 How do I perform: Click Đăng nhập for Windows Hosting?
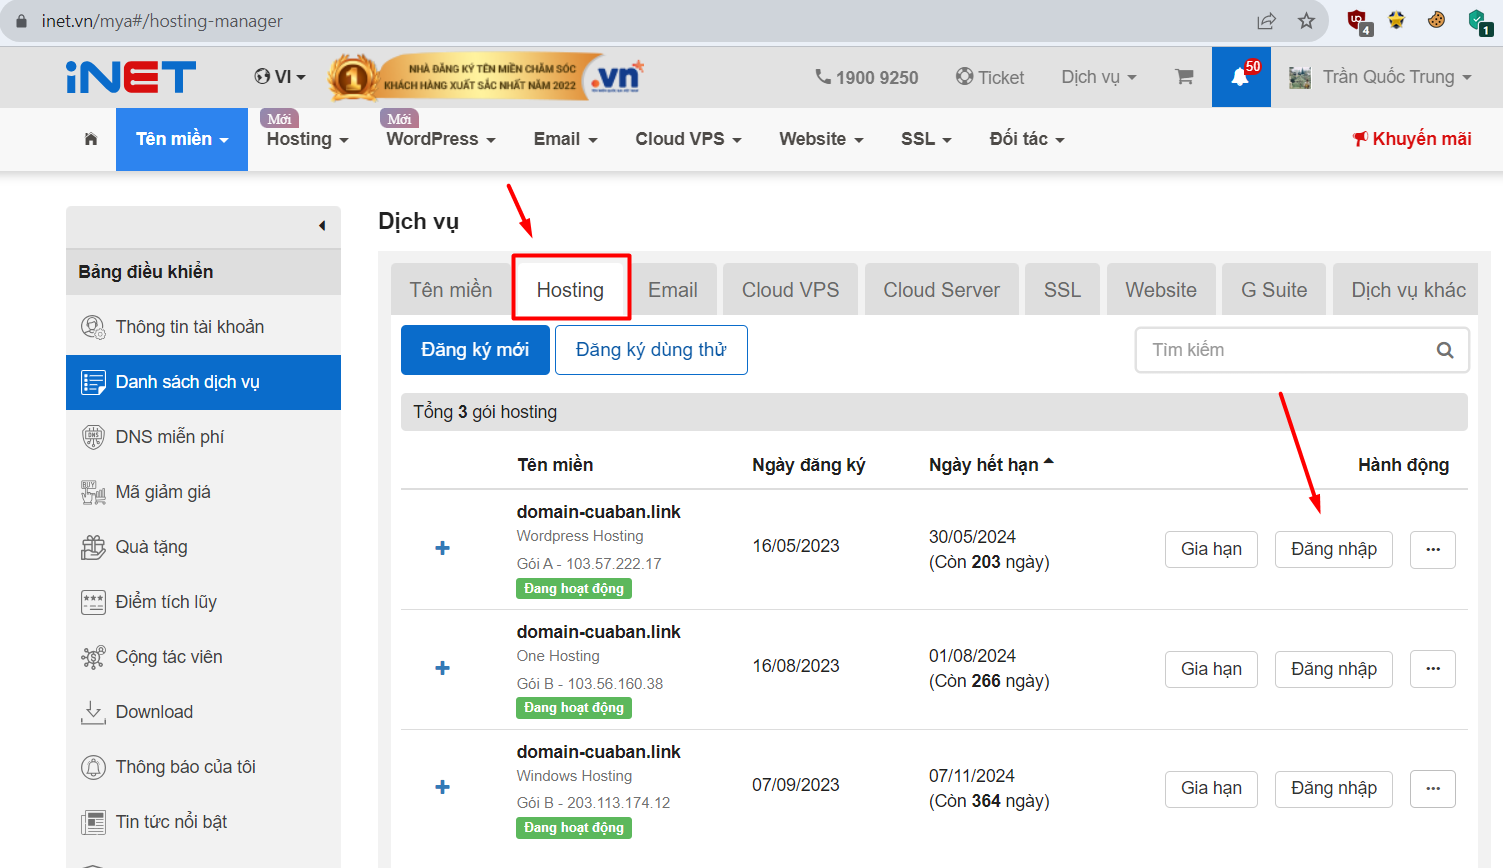(x=1334, y=788)
